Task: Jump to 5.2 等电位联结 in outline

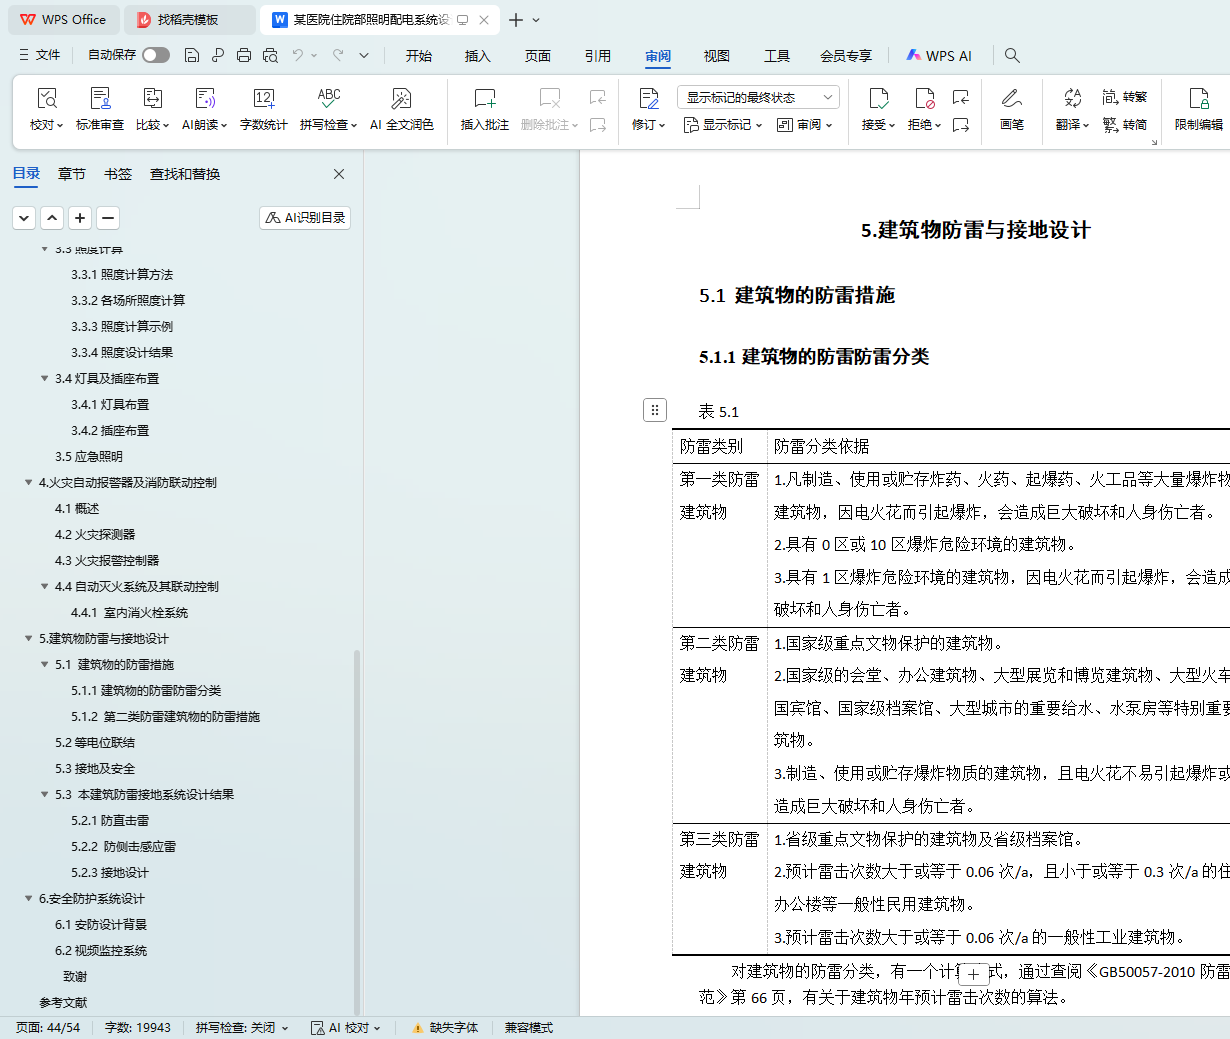Action: 95,742
